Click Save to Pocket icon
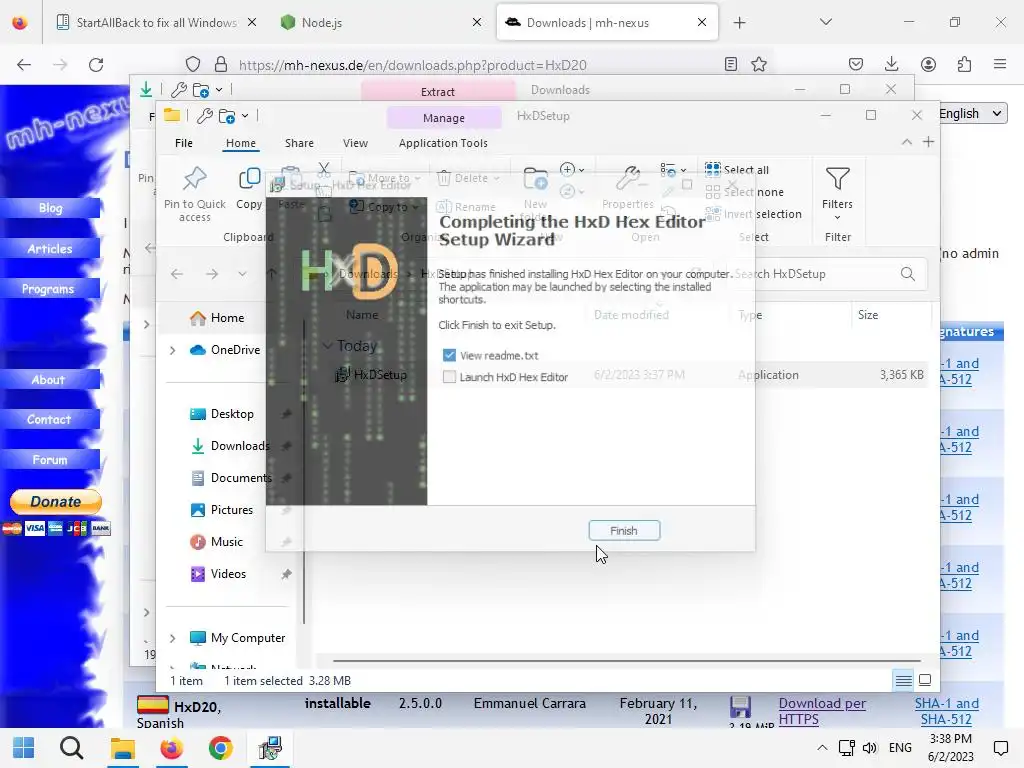 (856, 64)
